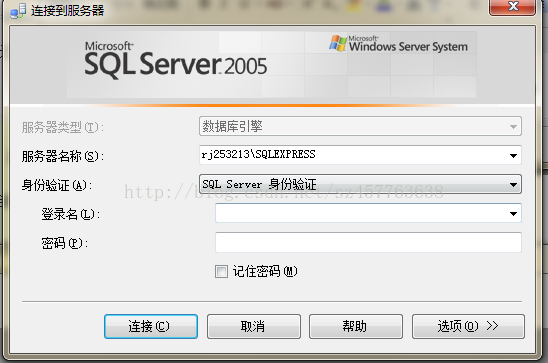This screenshot has height=363, width=548.
Task: Click the 取消 button
Action: point(254,326)
